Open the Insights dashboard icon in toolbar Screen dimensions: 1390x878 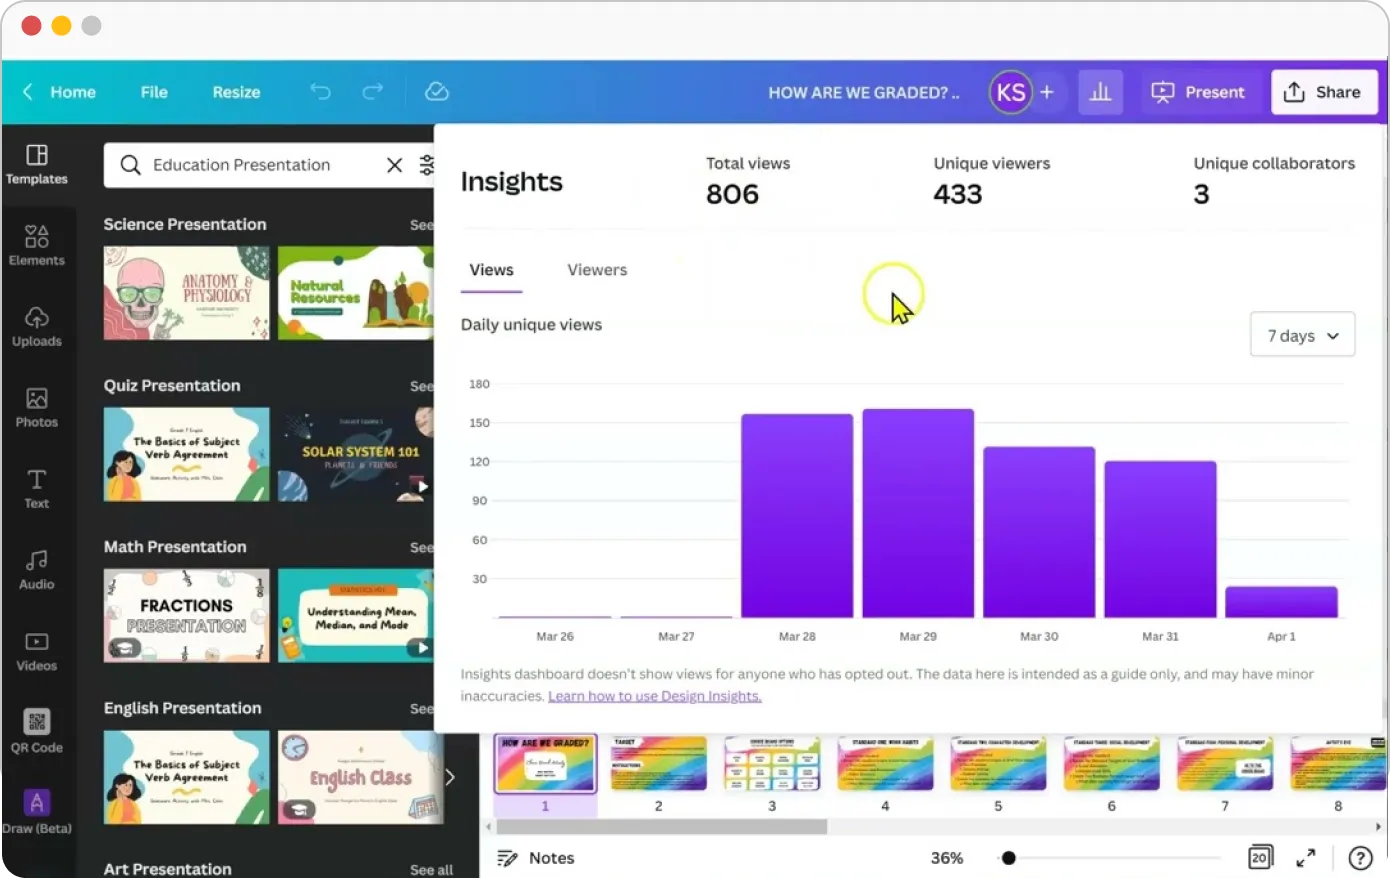(x=1100, y=91)
